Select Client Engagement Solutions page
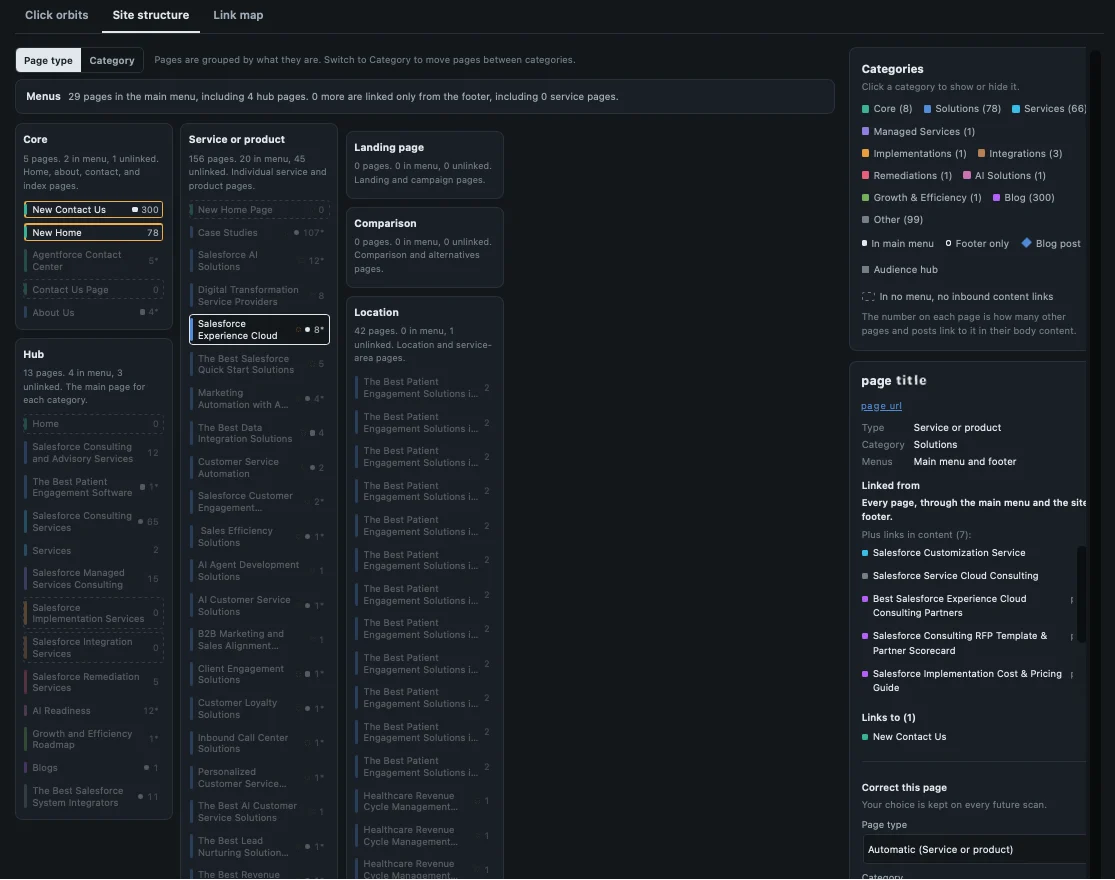 (259, 675)
